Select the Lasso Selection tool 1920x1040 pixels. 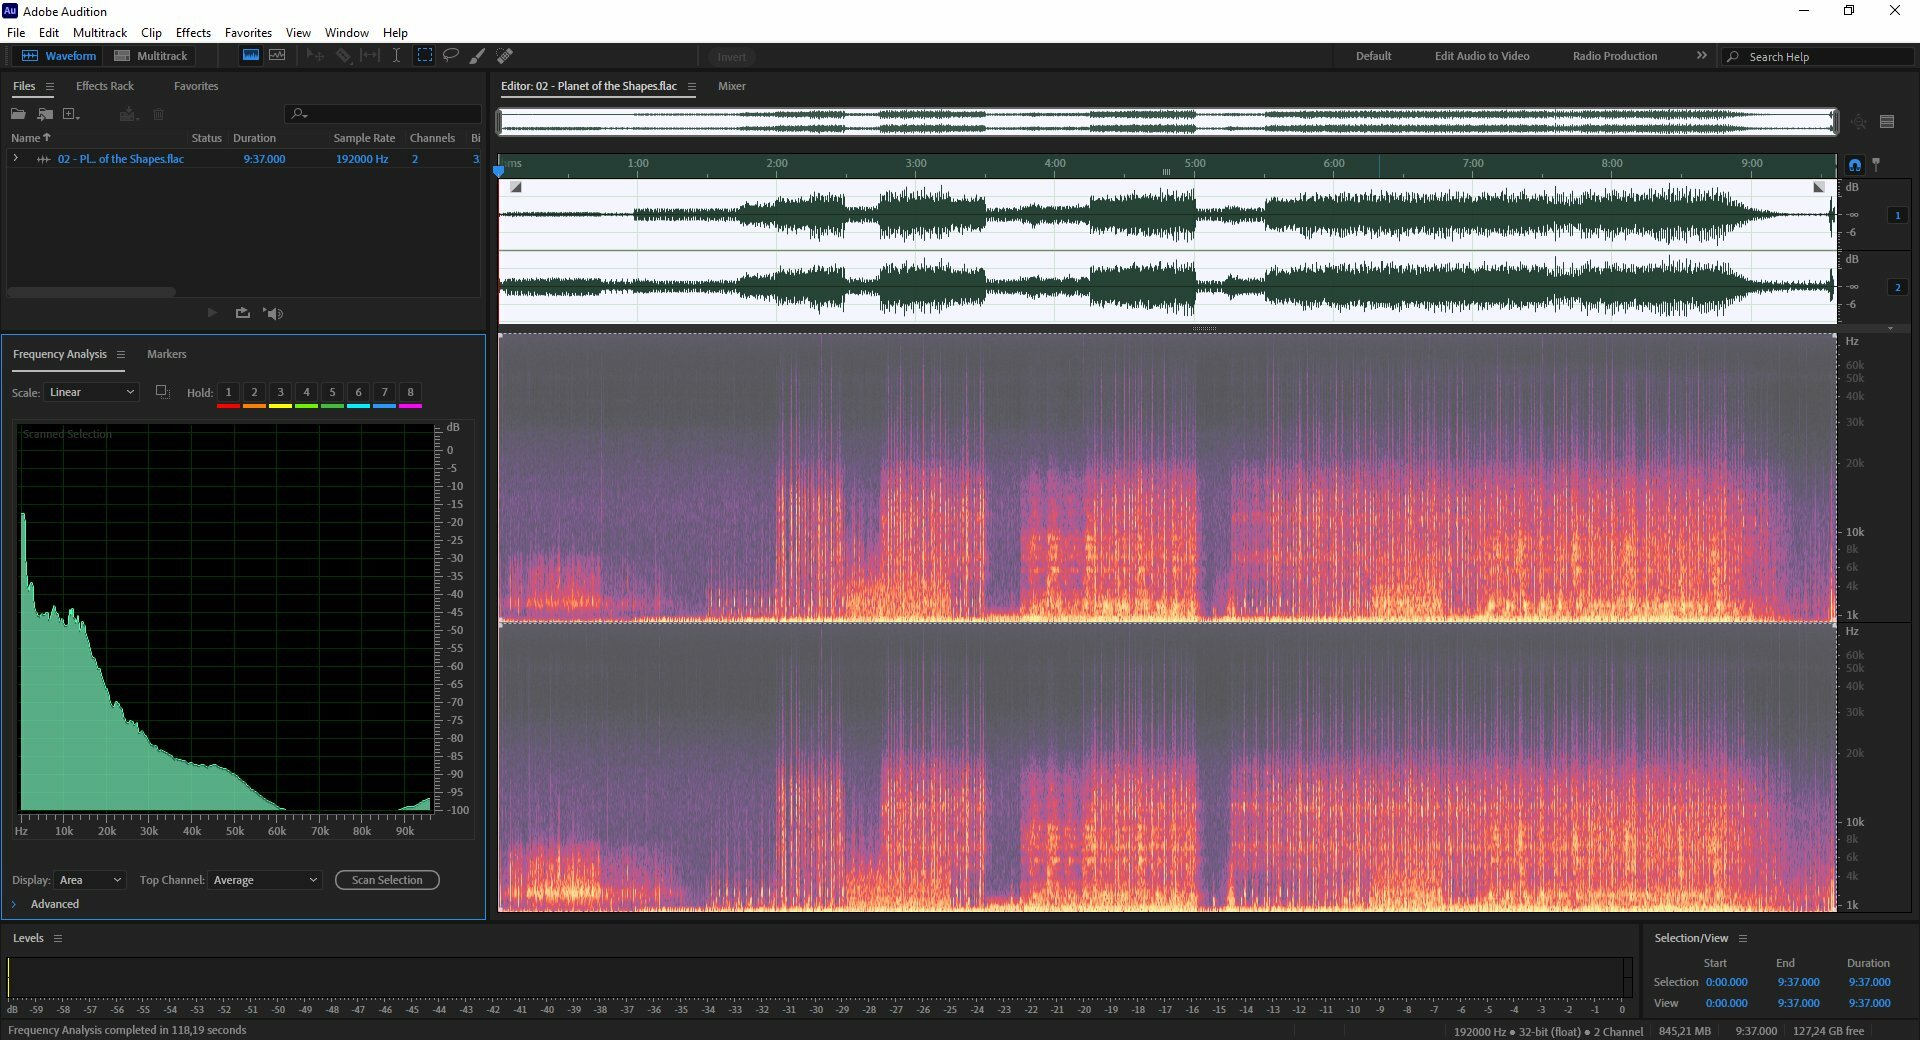451,56
